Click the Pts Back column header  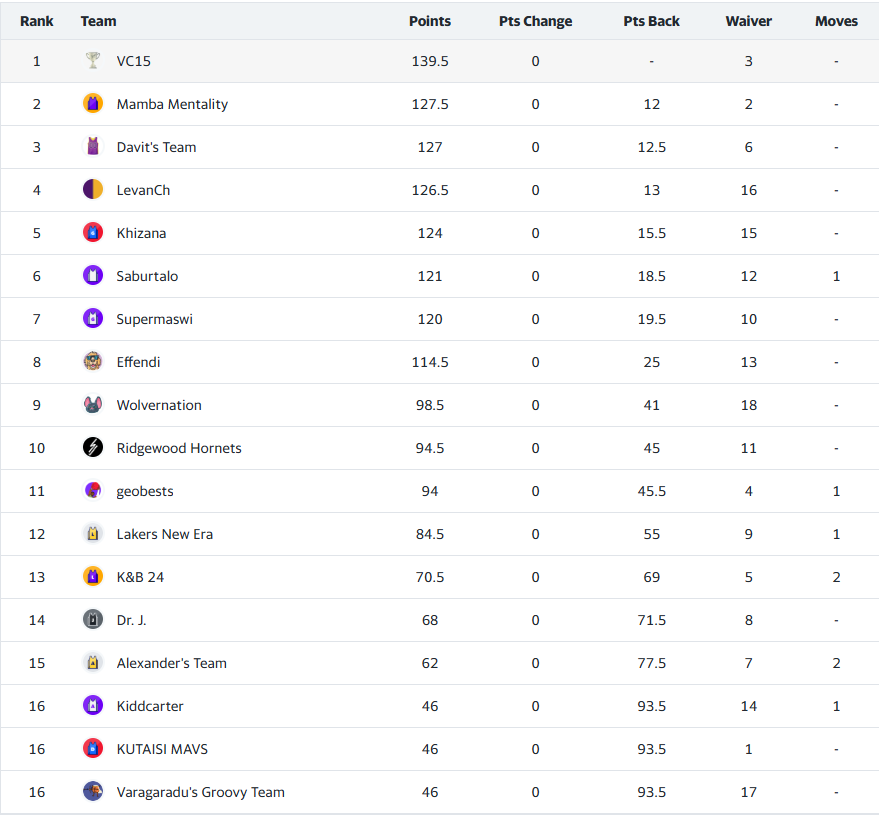(x=651, y=21)
